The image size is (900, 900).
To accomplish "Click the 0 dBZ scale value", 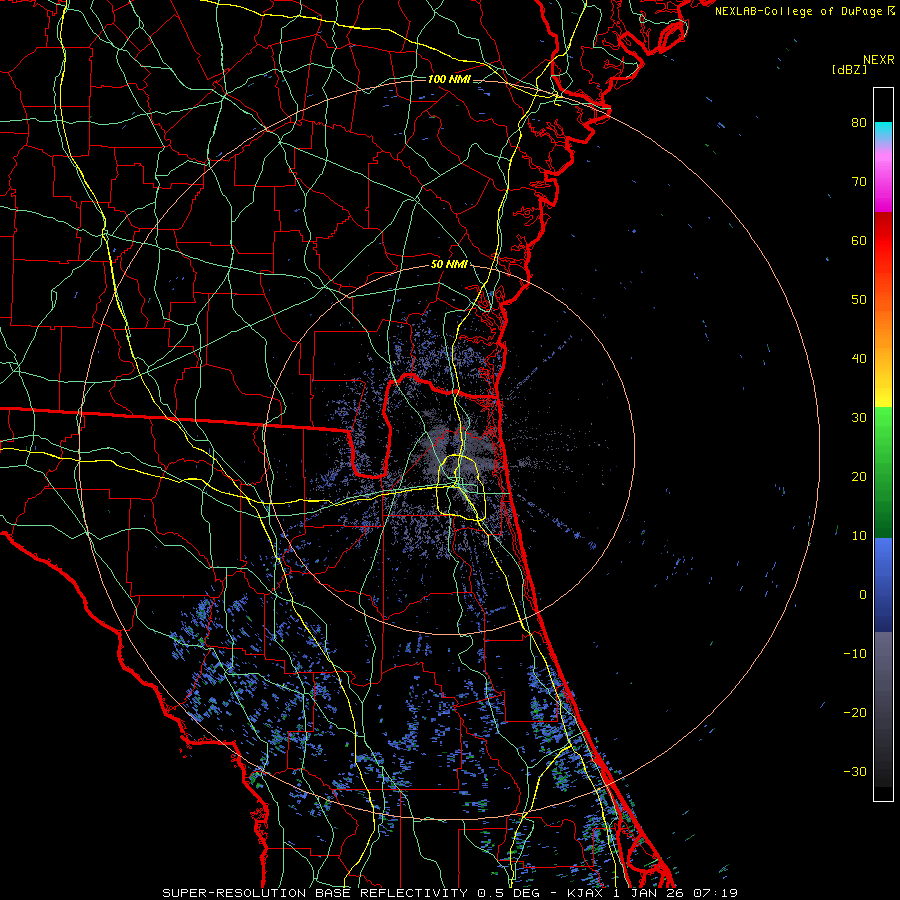I will [x=863, y=595].
